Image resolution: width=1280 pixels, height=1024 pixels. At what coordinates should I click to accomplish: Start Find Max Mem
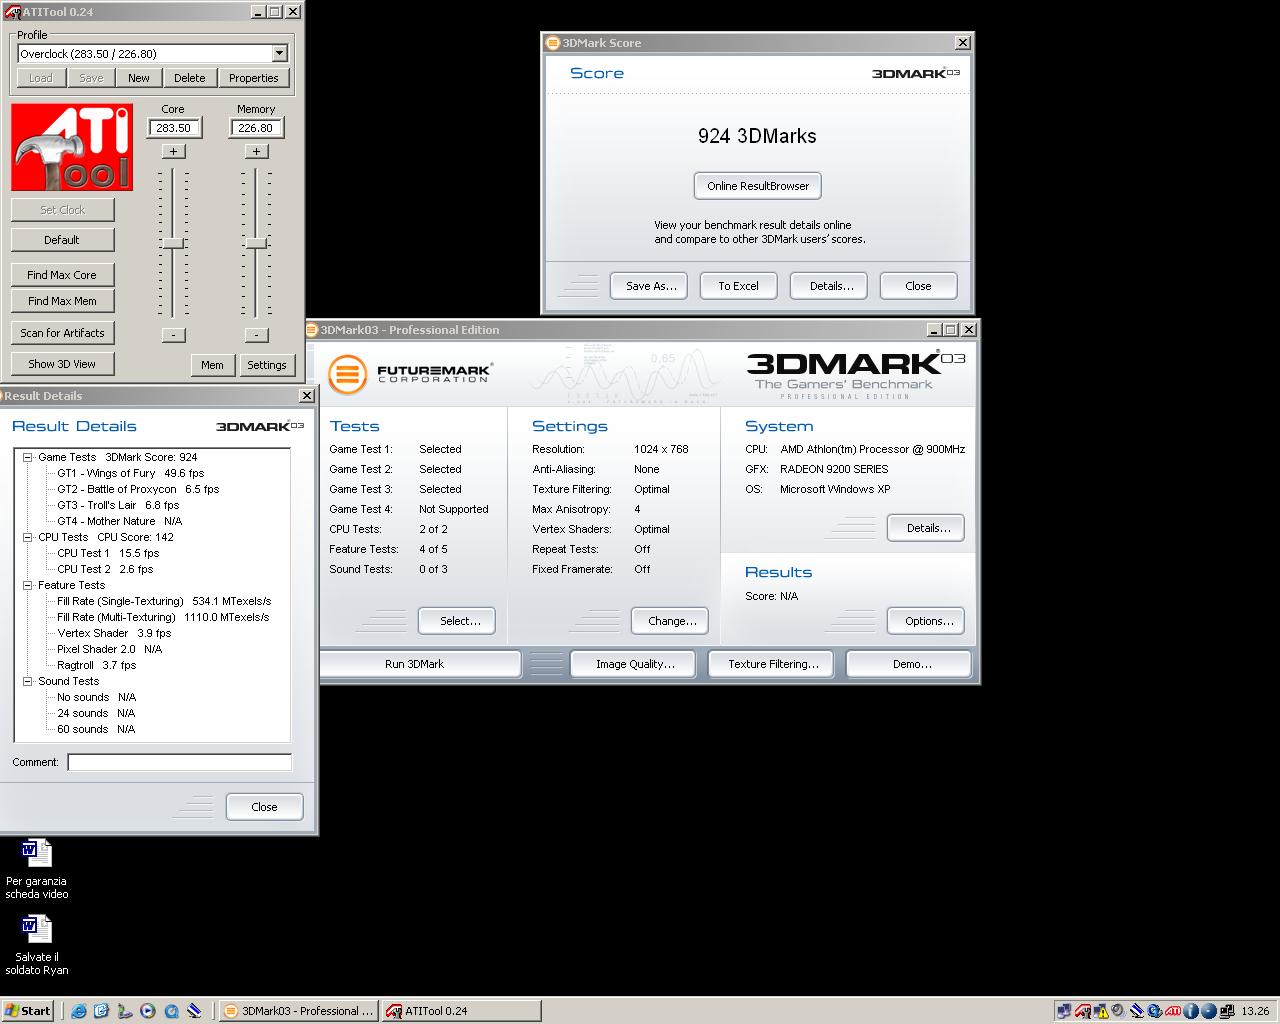tap(62, 301)
